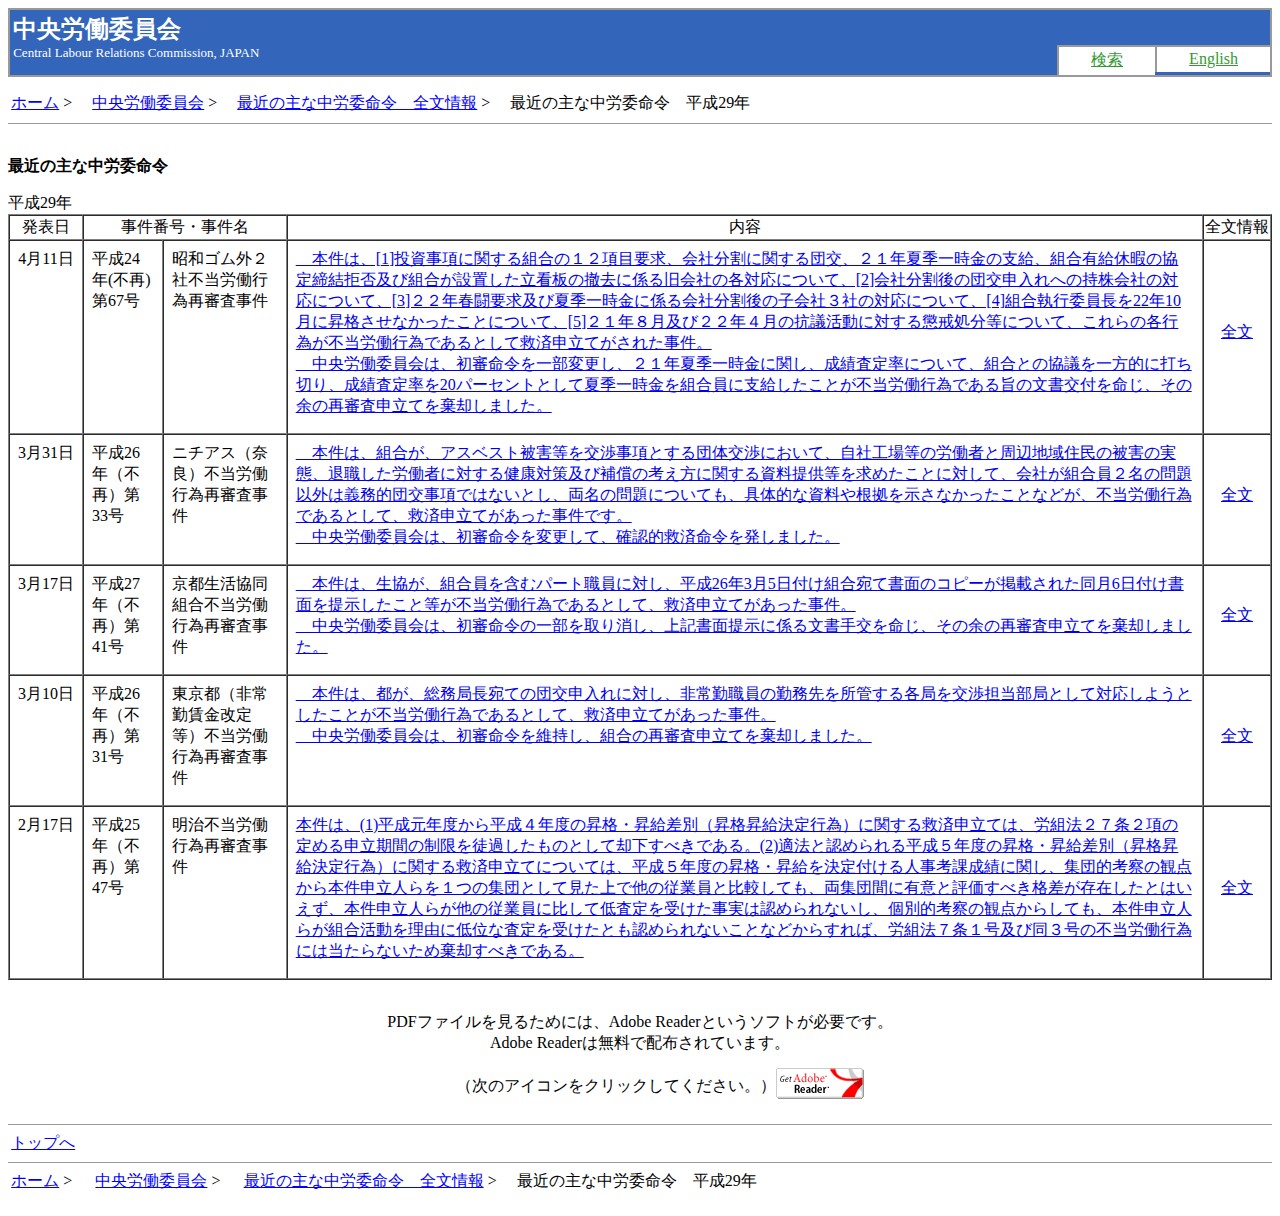The width and height of the screenshot is (1280, 1216).
Task: Click トップへ to return to page top
Action: (42, 1143)
